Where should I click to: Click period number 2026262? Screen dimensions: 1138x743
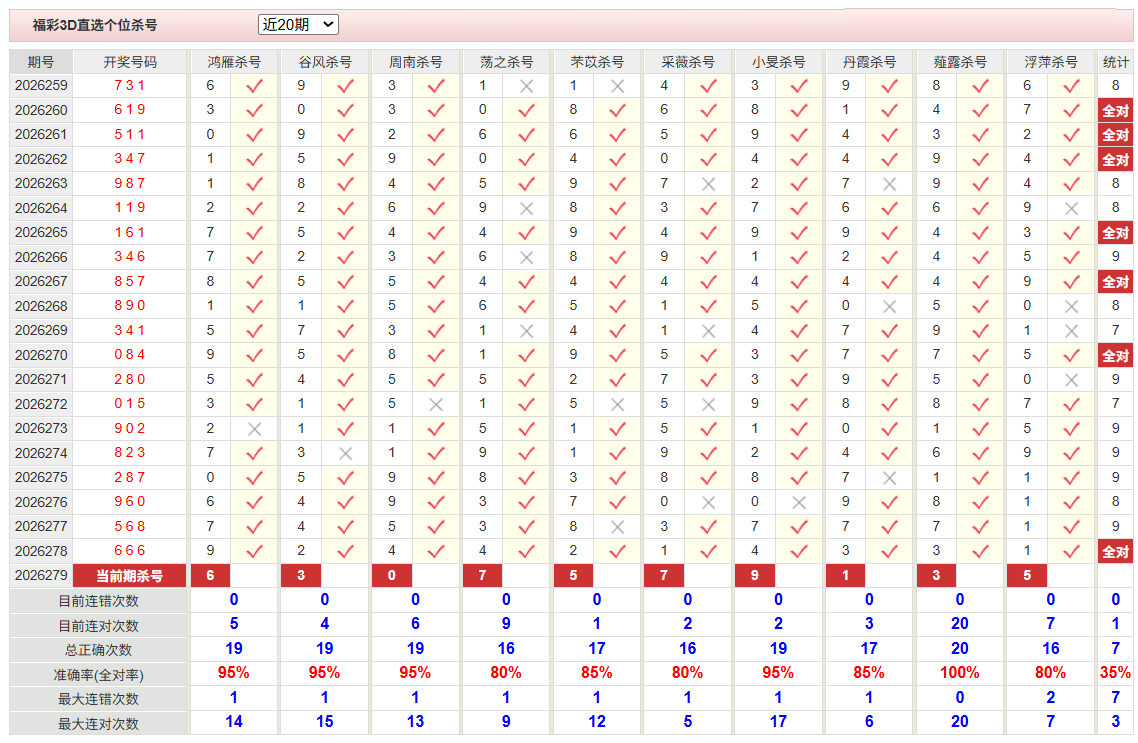click(x=41, y=159)
